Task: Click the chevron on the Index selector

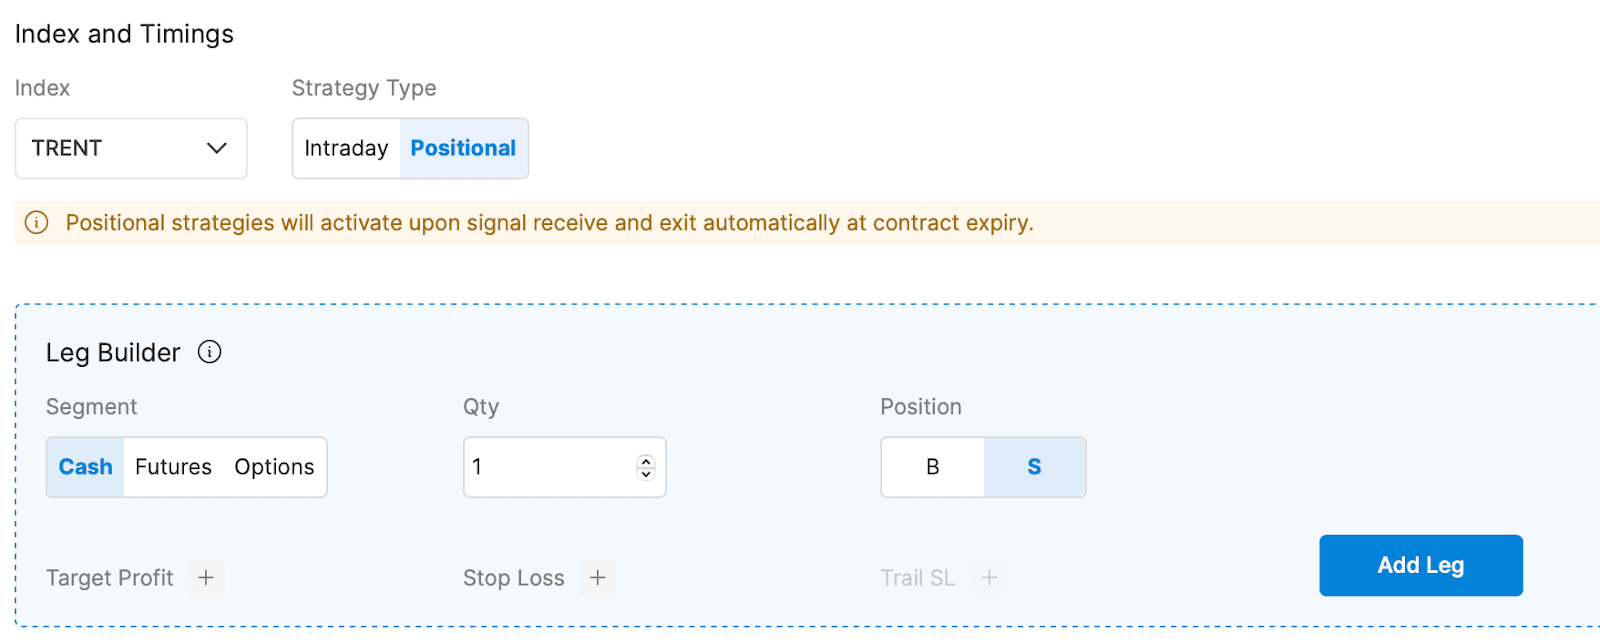Action: click(x=217, y=148)
